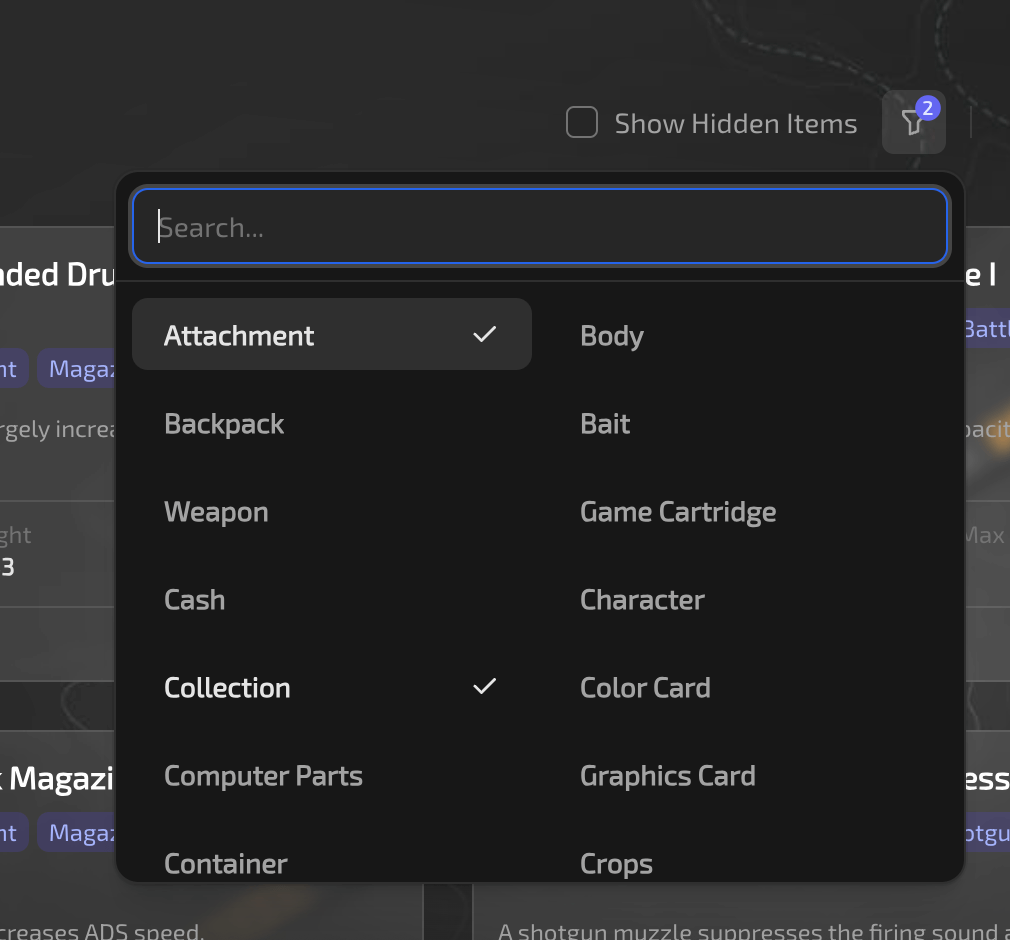The height and width of the screenshot is (940, 1010).
Task: Select the Game Cartridge category
Action: pos(678,511)
